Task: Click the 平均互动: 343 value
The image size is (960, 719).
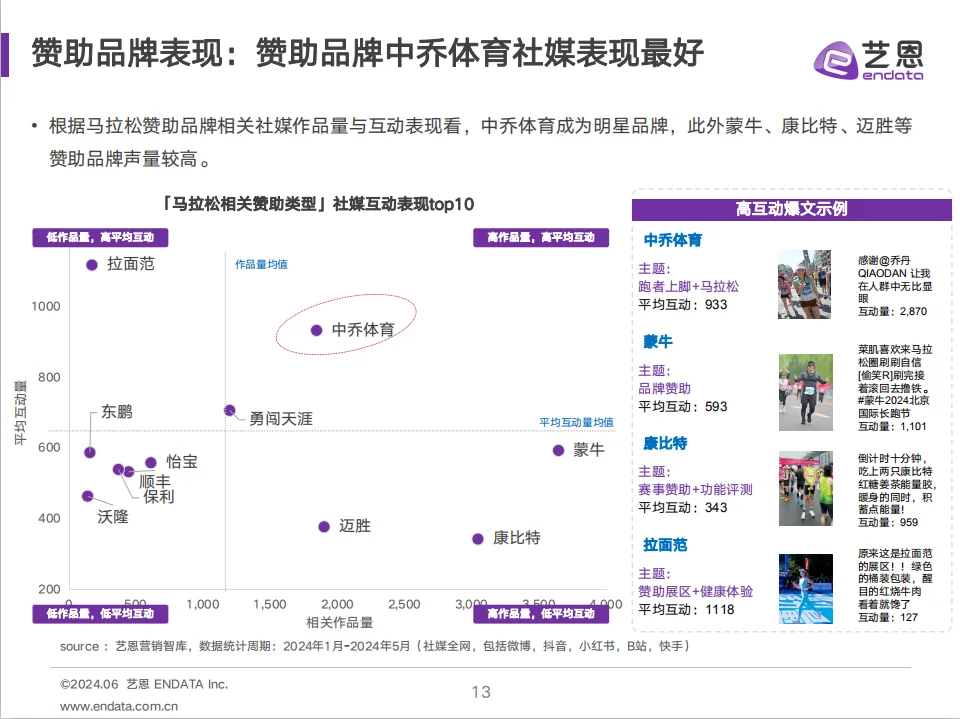Action: click(683, 508)
